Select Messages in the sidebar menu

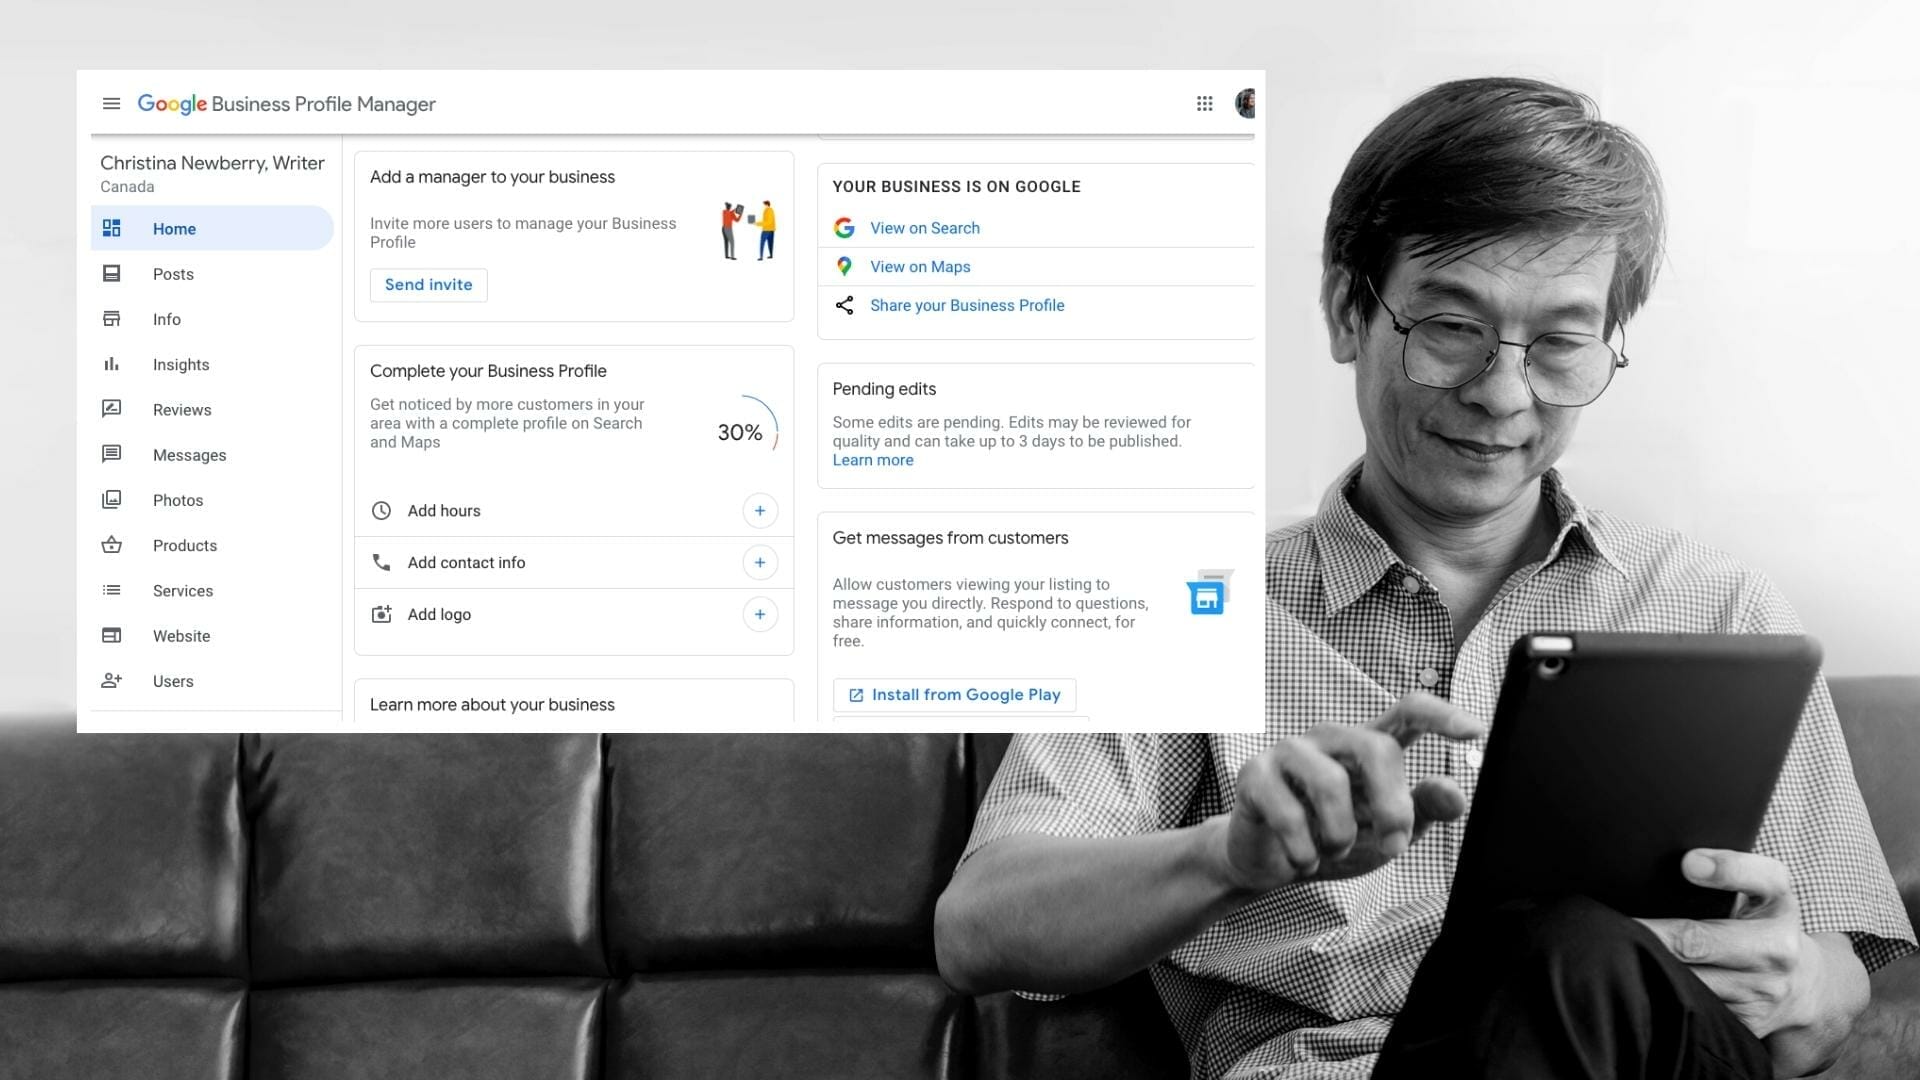tap(189, 455)
